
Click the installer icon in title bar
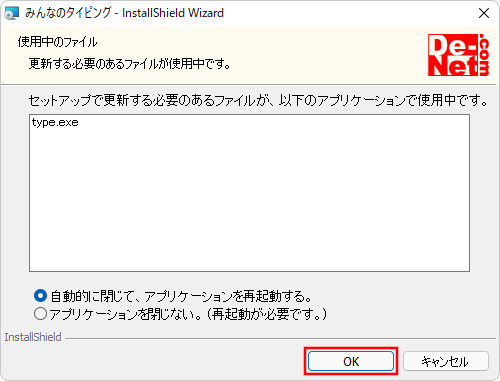pyautogui.click(x=11, y=13)
